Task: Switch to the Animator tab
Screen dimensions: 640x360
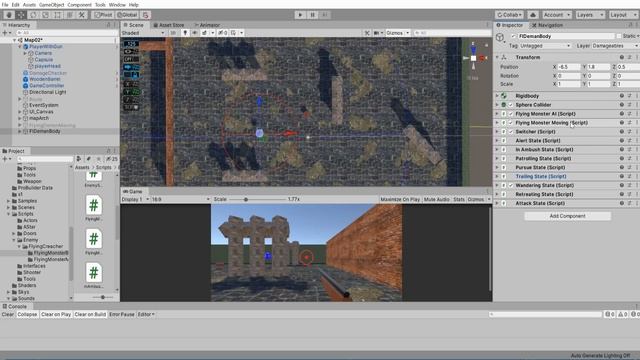Action: click(x=207, y=25)
